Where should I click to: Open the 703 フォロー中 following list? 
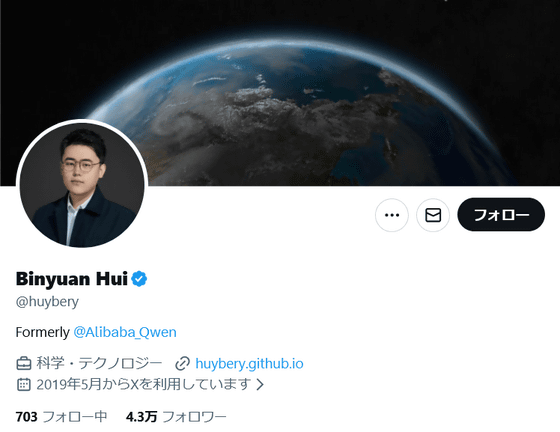61,417
